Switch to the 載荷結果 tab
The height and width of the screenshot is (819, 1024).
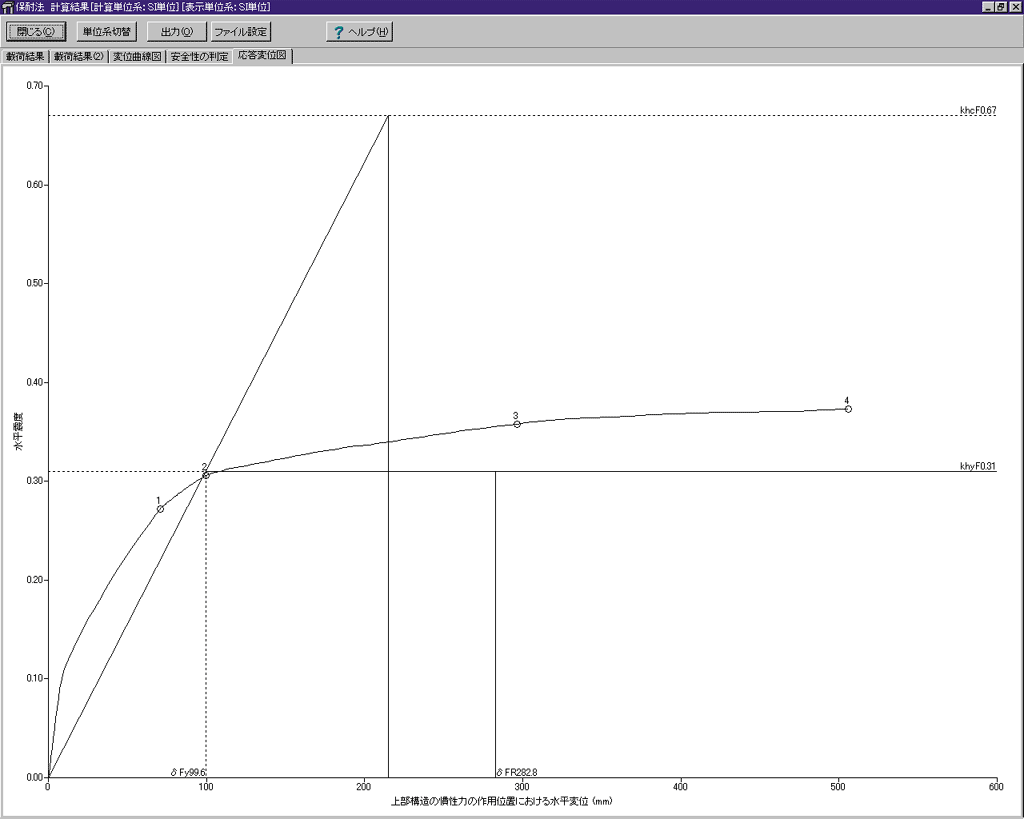(x=25, y=56)
